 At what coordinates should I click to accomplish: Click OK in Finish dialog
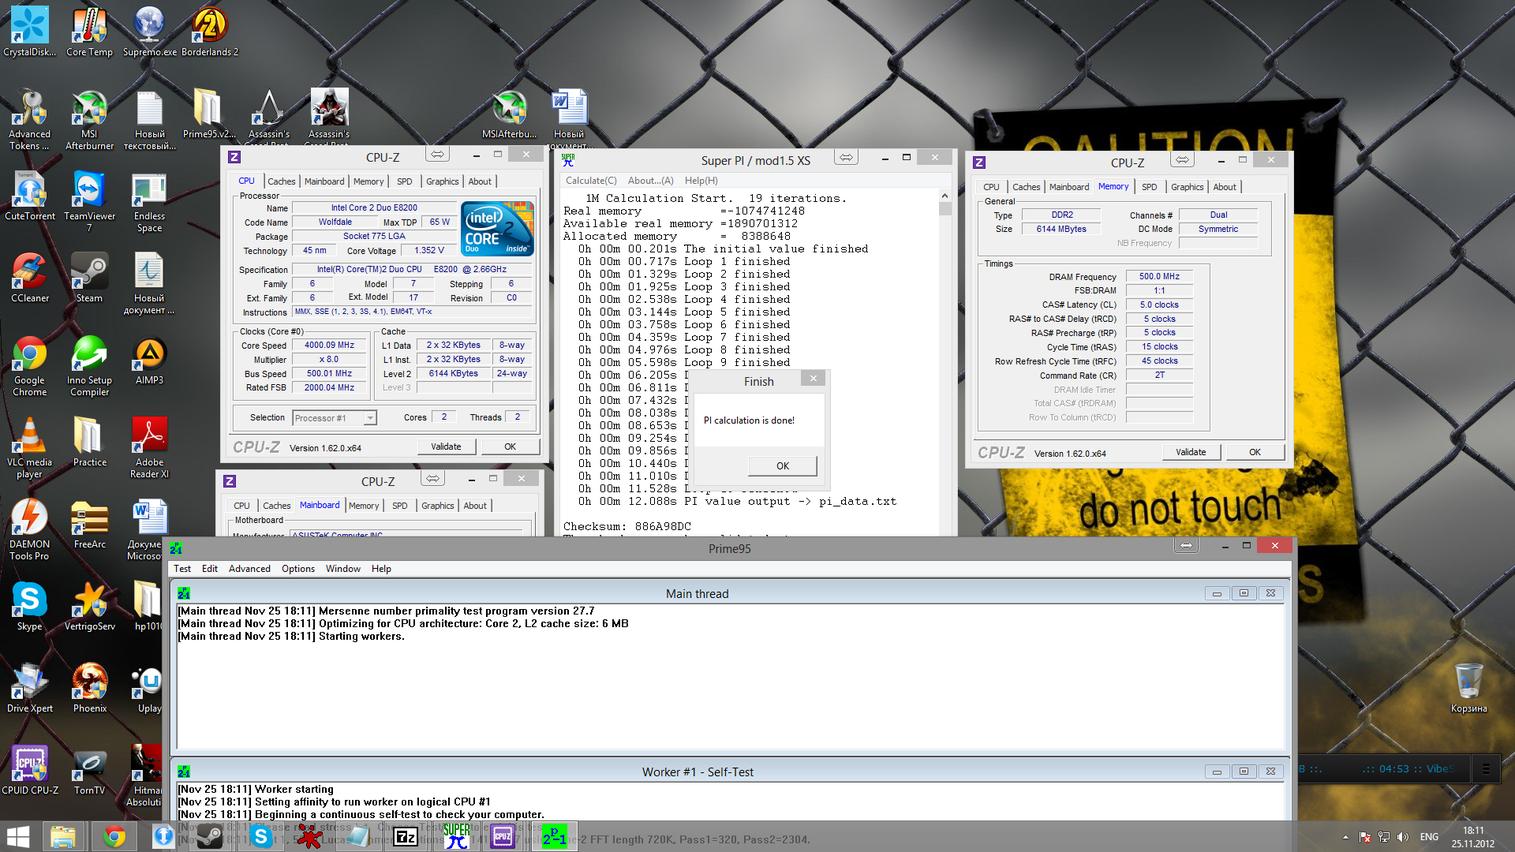point(782,466)
